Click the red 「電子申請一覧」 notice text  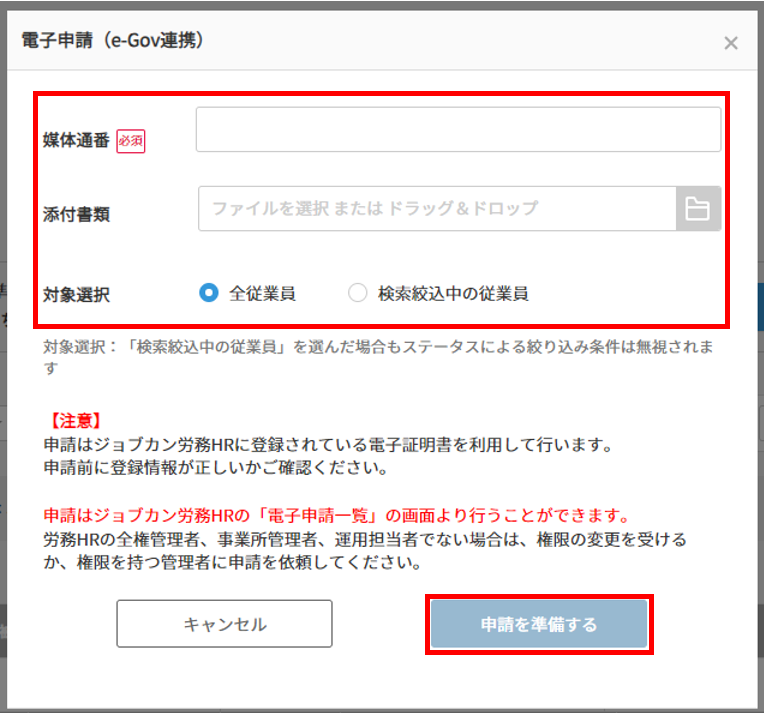click(x=336, y=517)
